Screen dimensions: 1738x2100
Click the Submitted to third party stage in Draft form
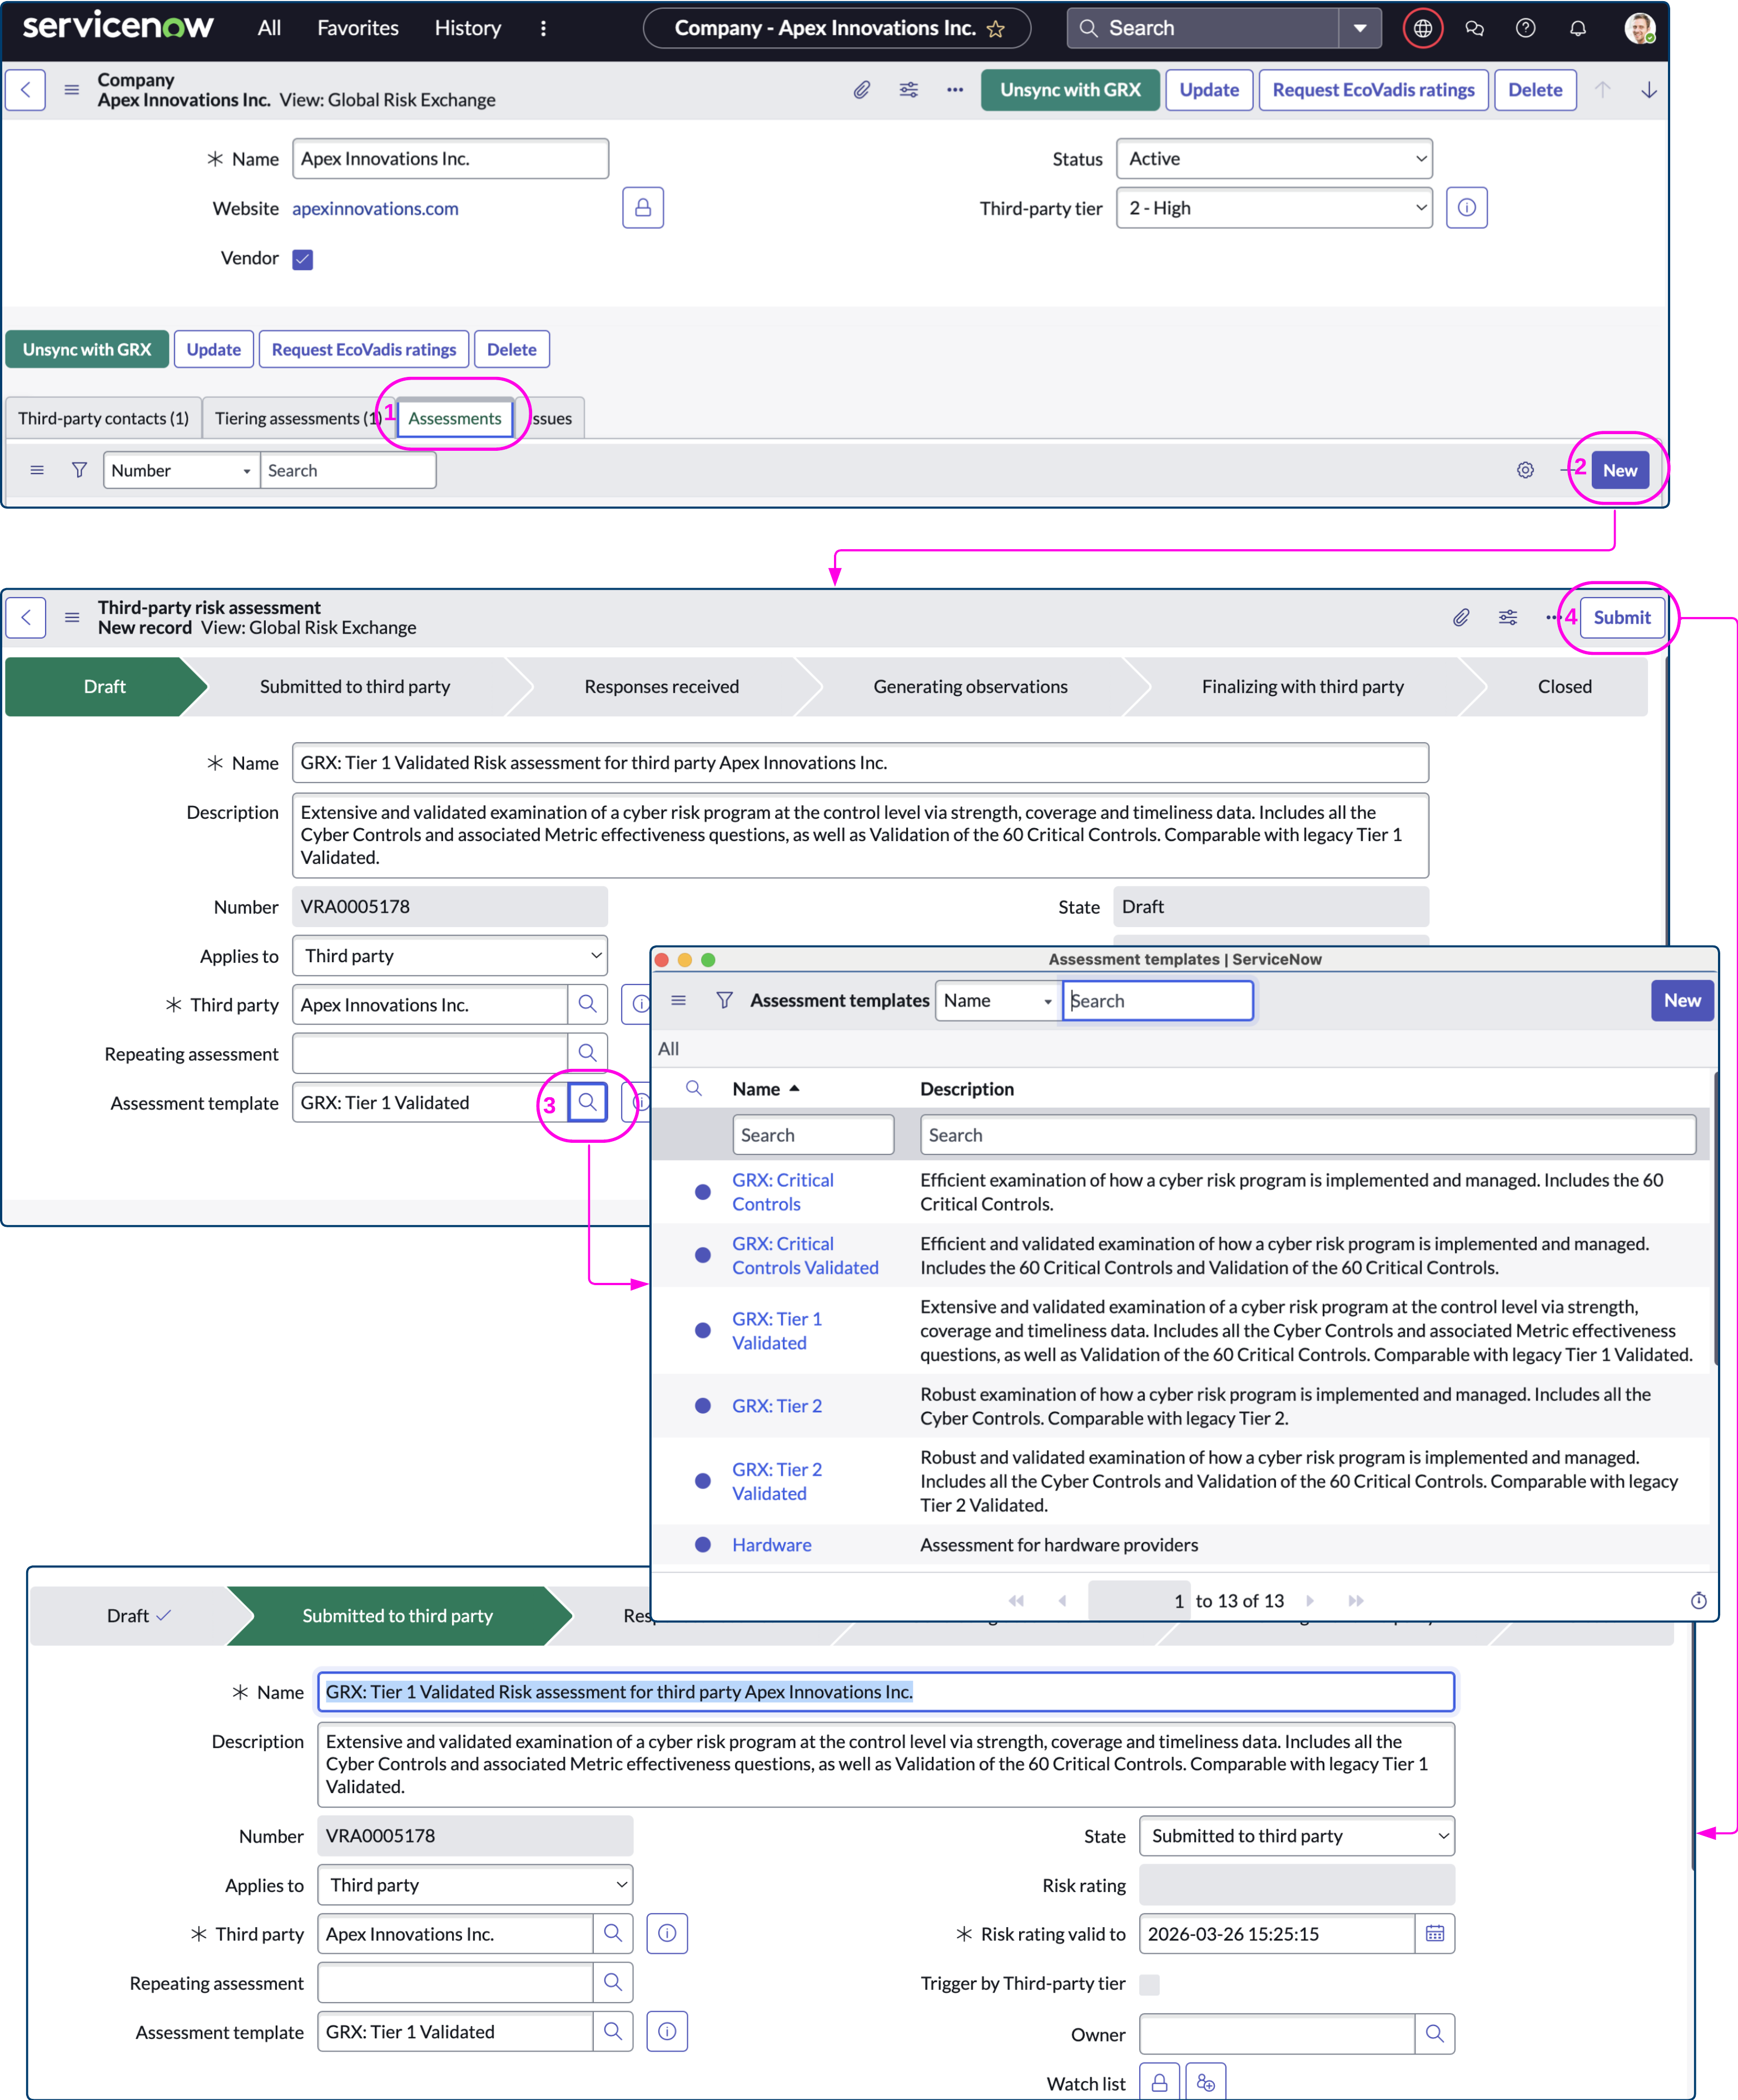(355, 686)
